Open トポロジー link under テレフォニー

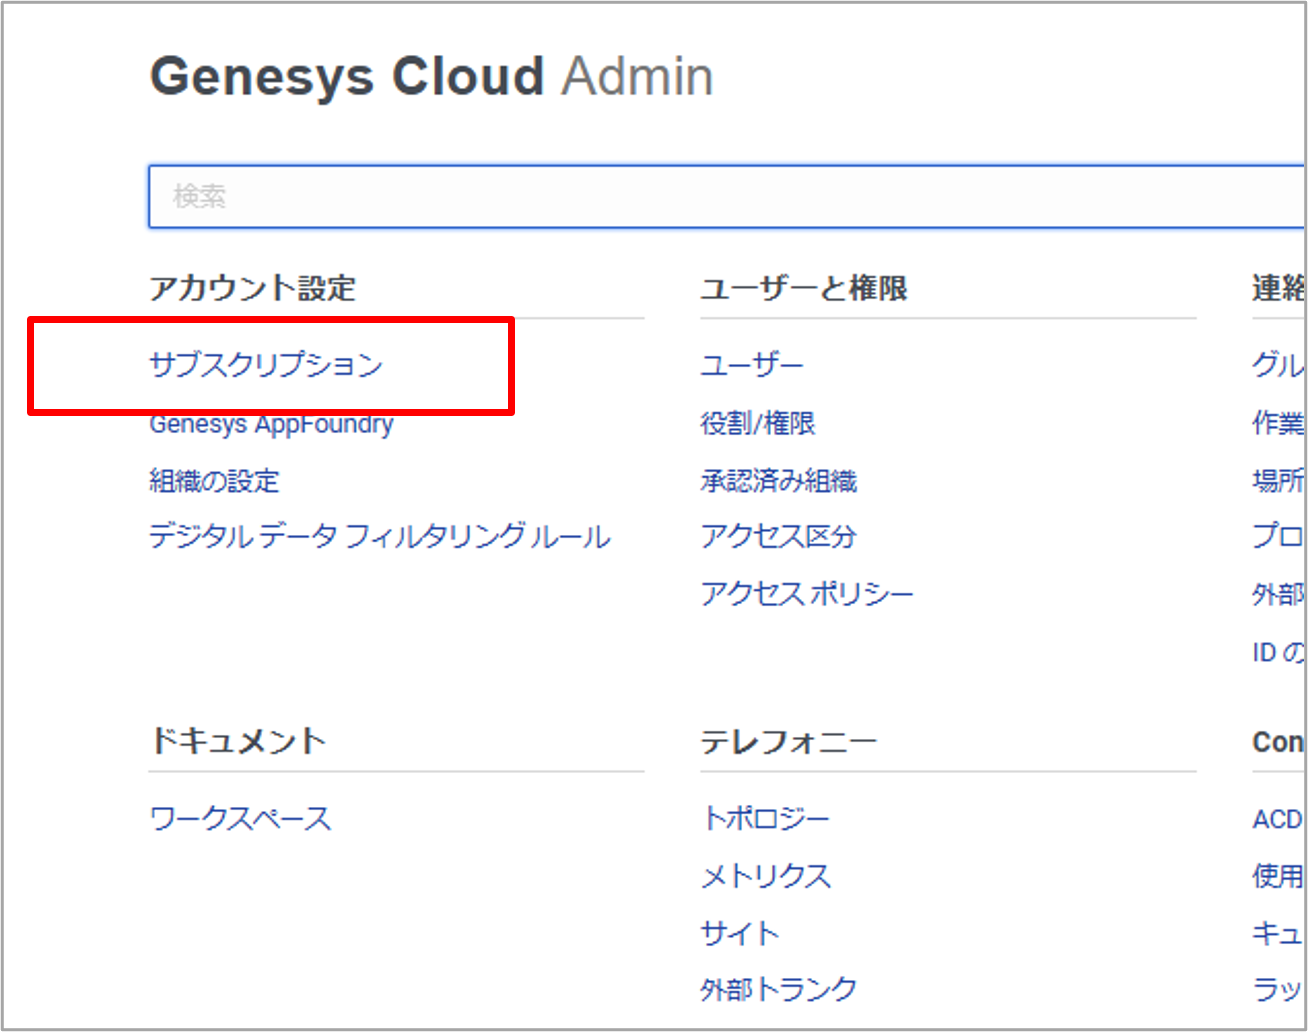pos(765,819)
